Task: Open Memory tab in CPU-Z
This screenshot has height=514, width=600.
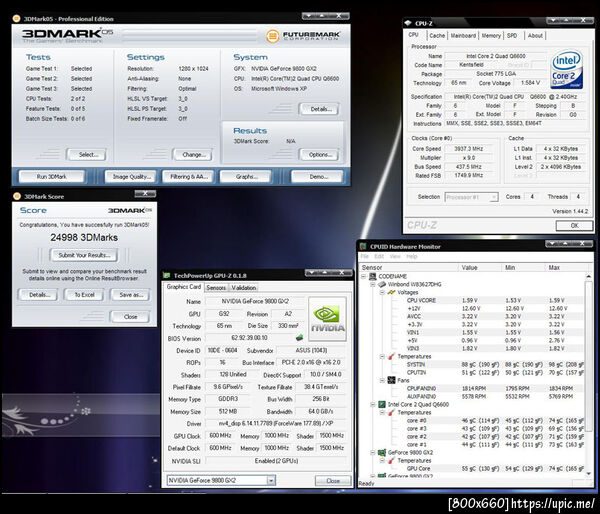Action: pos(491,36)
